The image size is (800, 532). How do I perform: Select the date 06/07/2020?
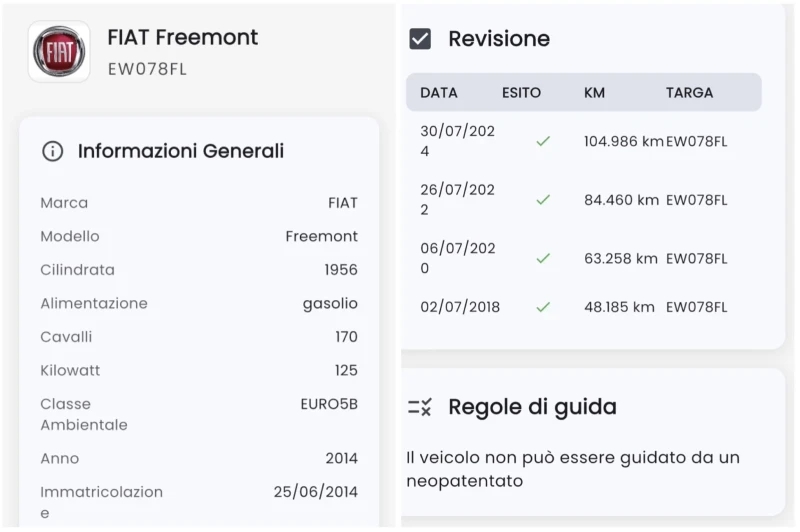[458, 258]
